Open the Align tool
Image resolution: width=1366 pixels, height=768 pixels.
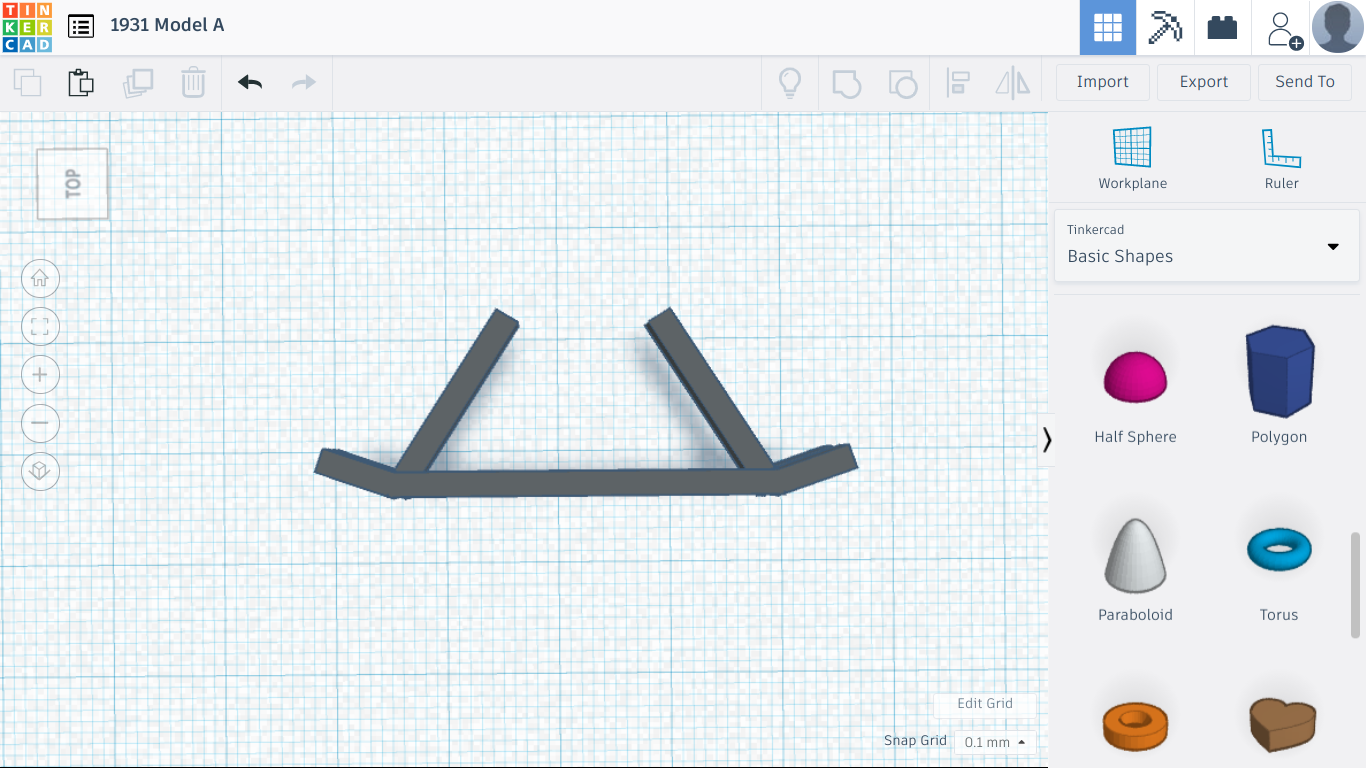point(959,82)
